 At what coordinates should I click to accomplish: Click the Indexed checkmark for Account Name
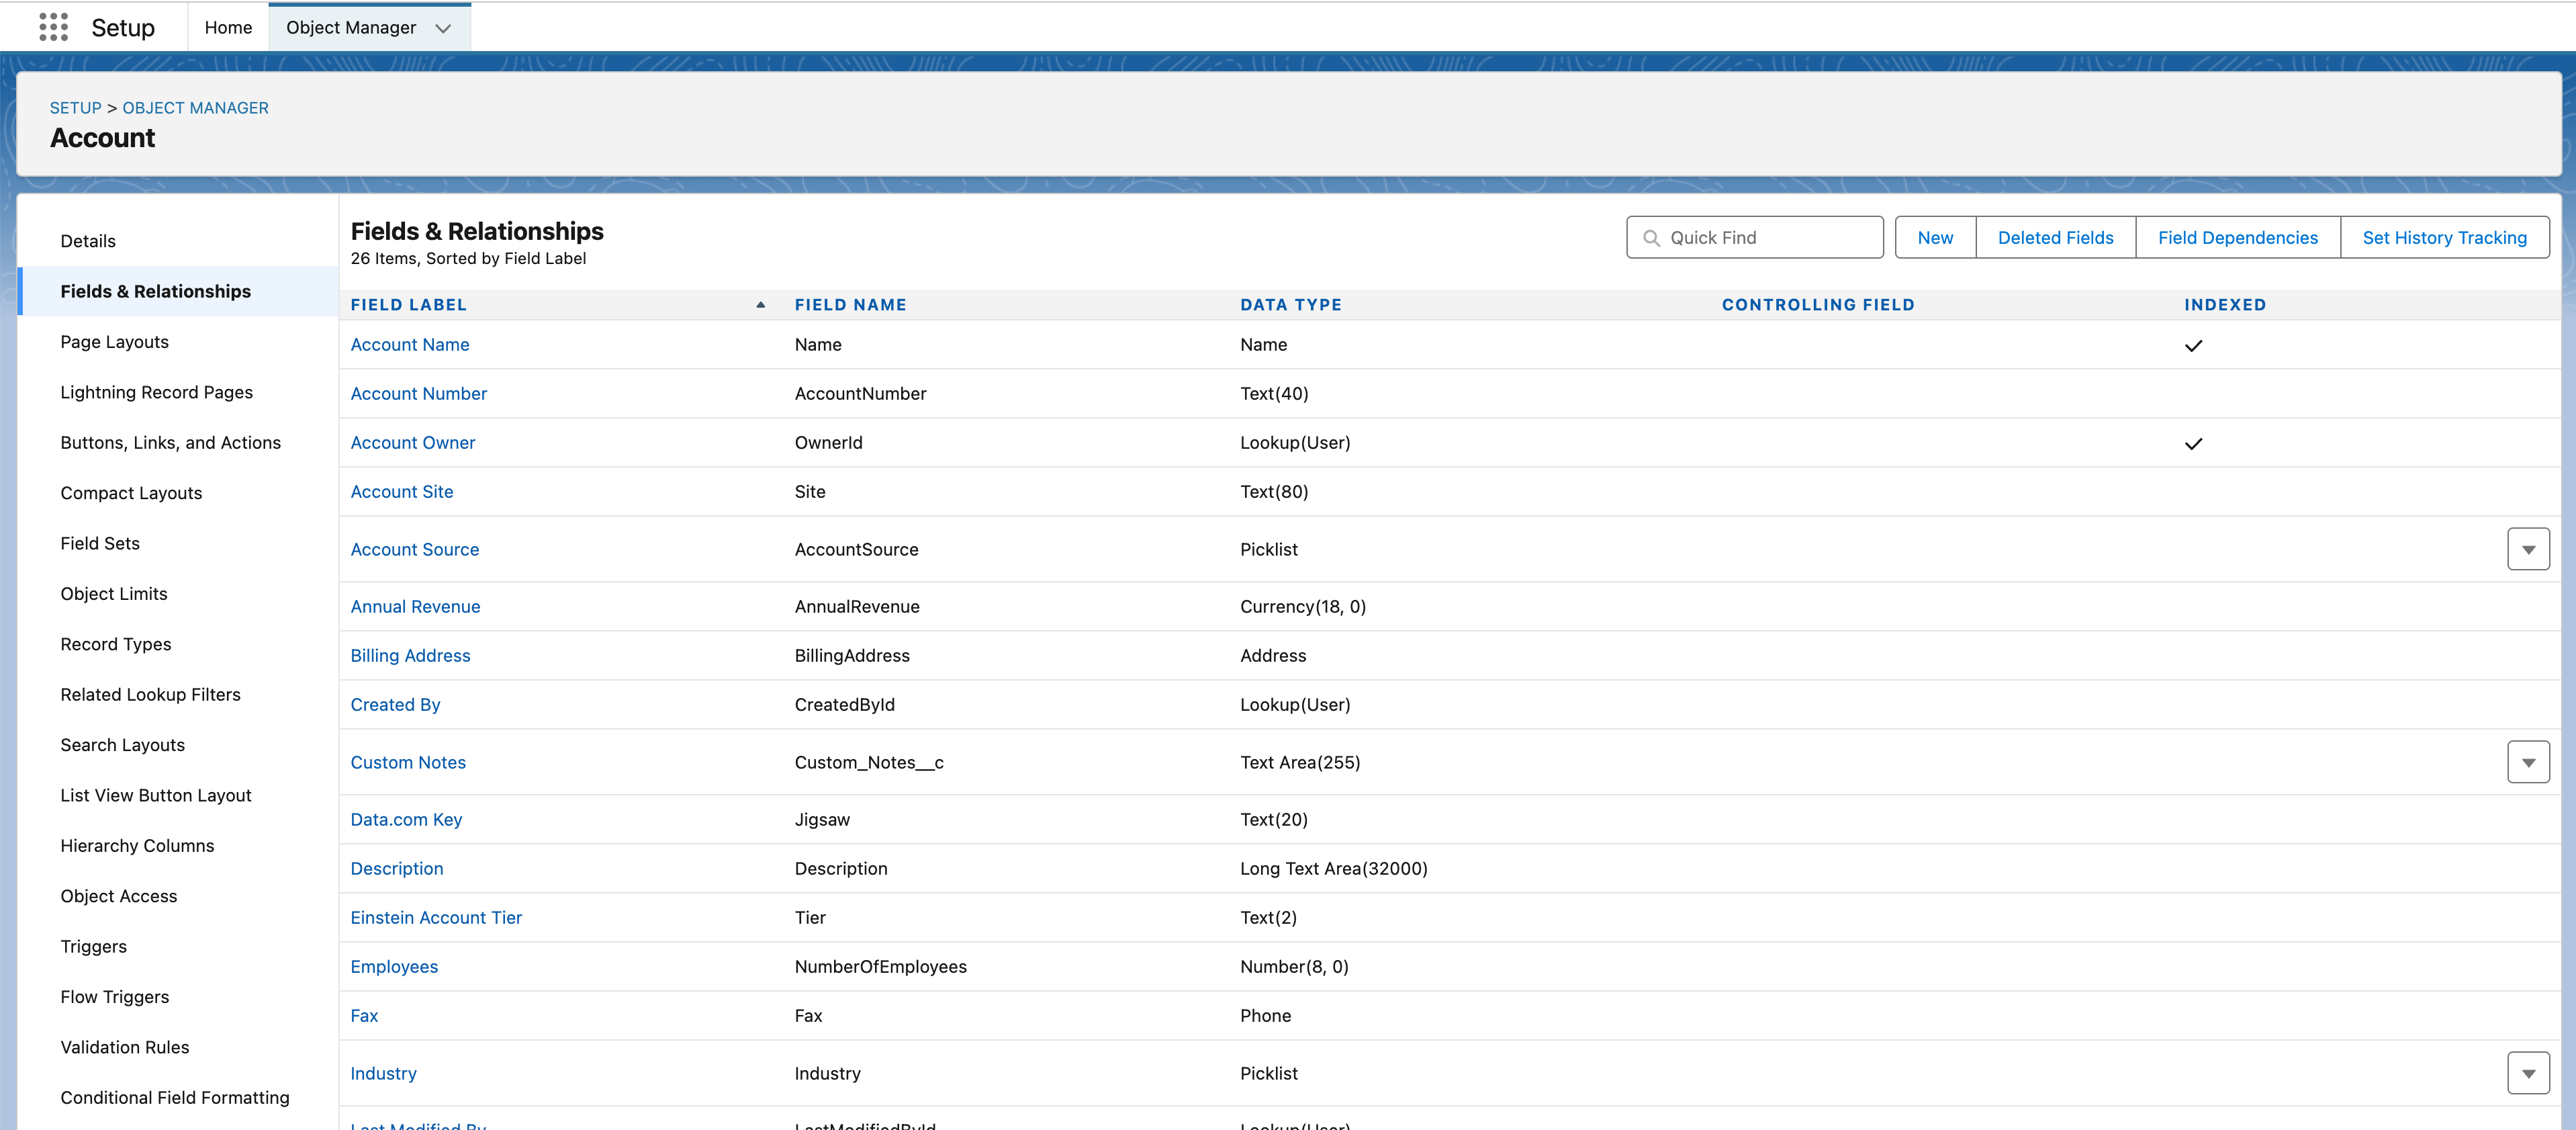coord(2195,346)
